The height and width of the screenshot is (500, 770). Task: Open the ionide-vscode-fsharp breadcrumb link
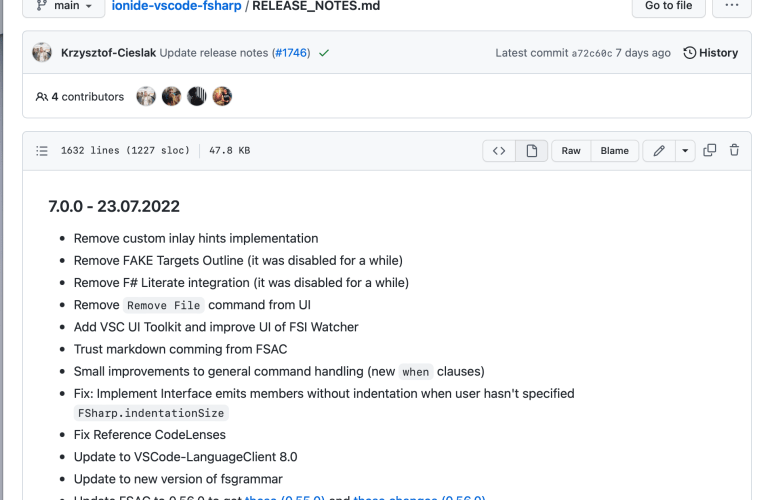coord(178,6)
